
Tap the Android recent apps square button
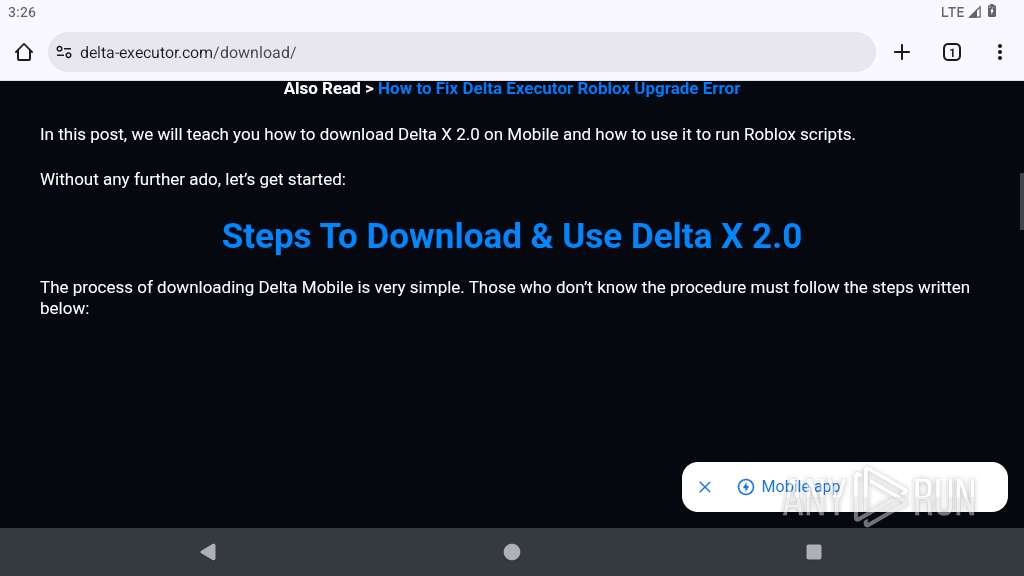814,552
